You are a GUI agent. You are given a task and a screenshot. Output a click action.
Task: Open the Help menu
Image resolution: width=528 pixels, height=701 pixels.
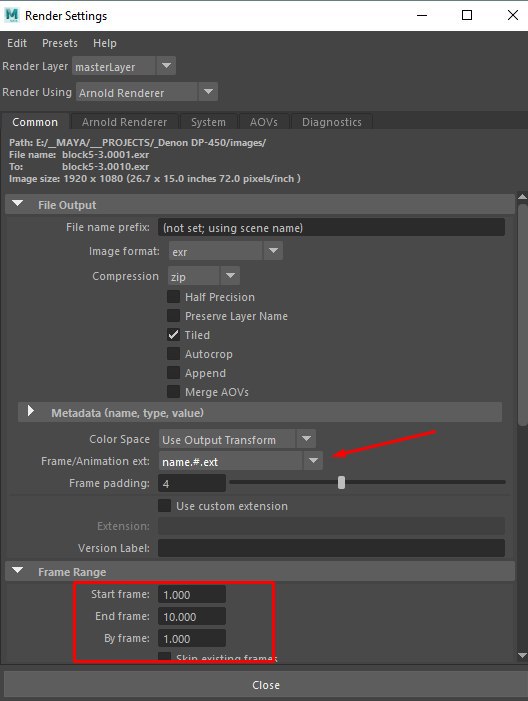tap(105, 43)
